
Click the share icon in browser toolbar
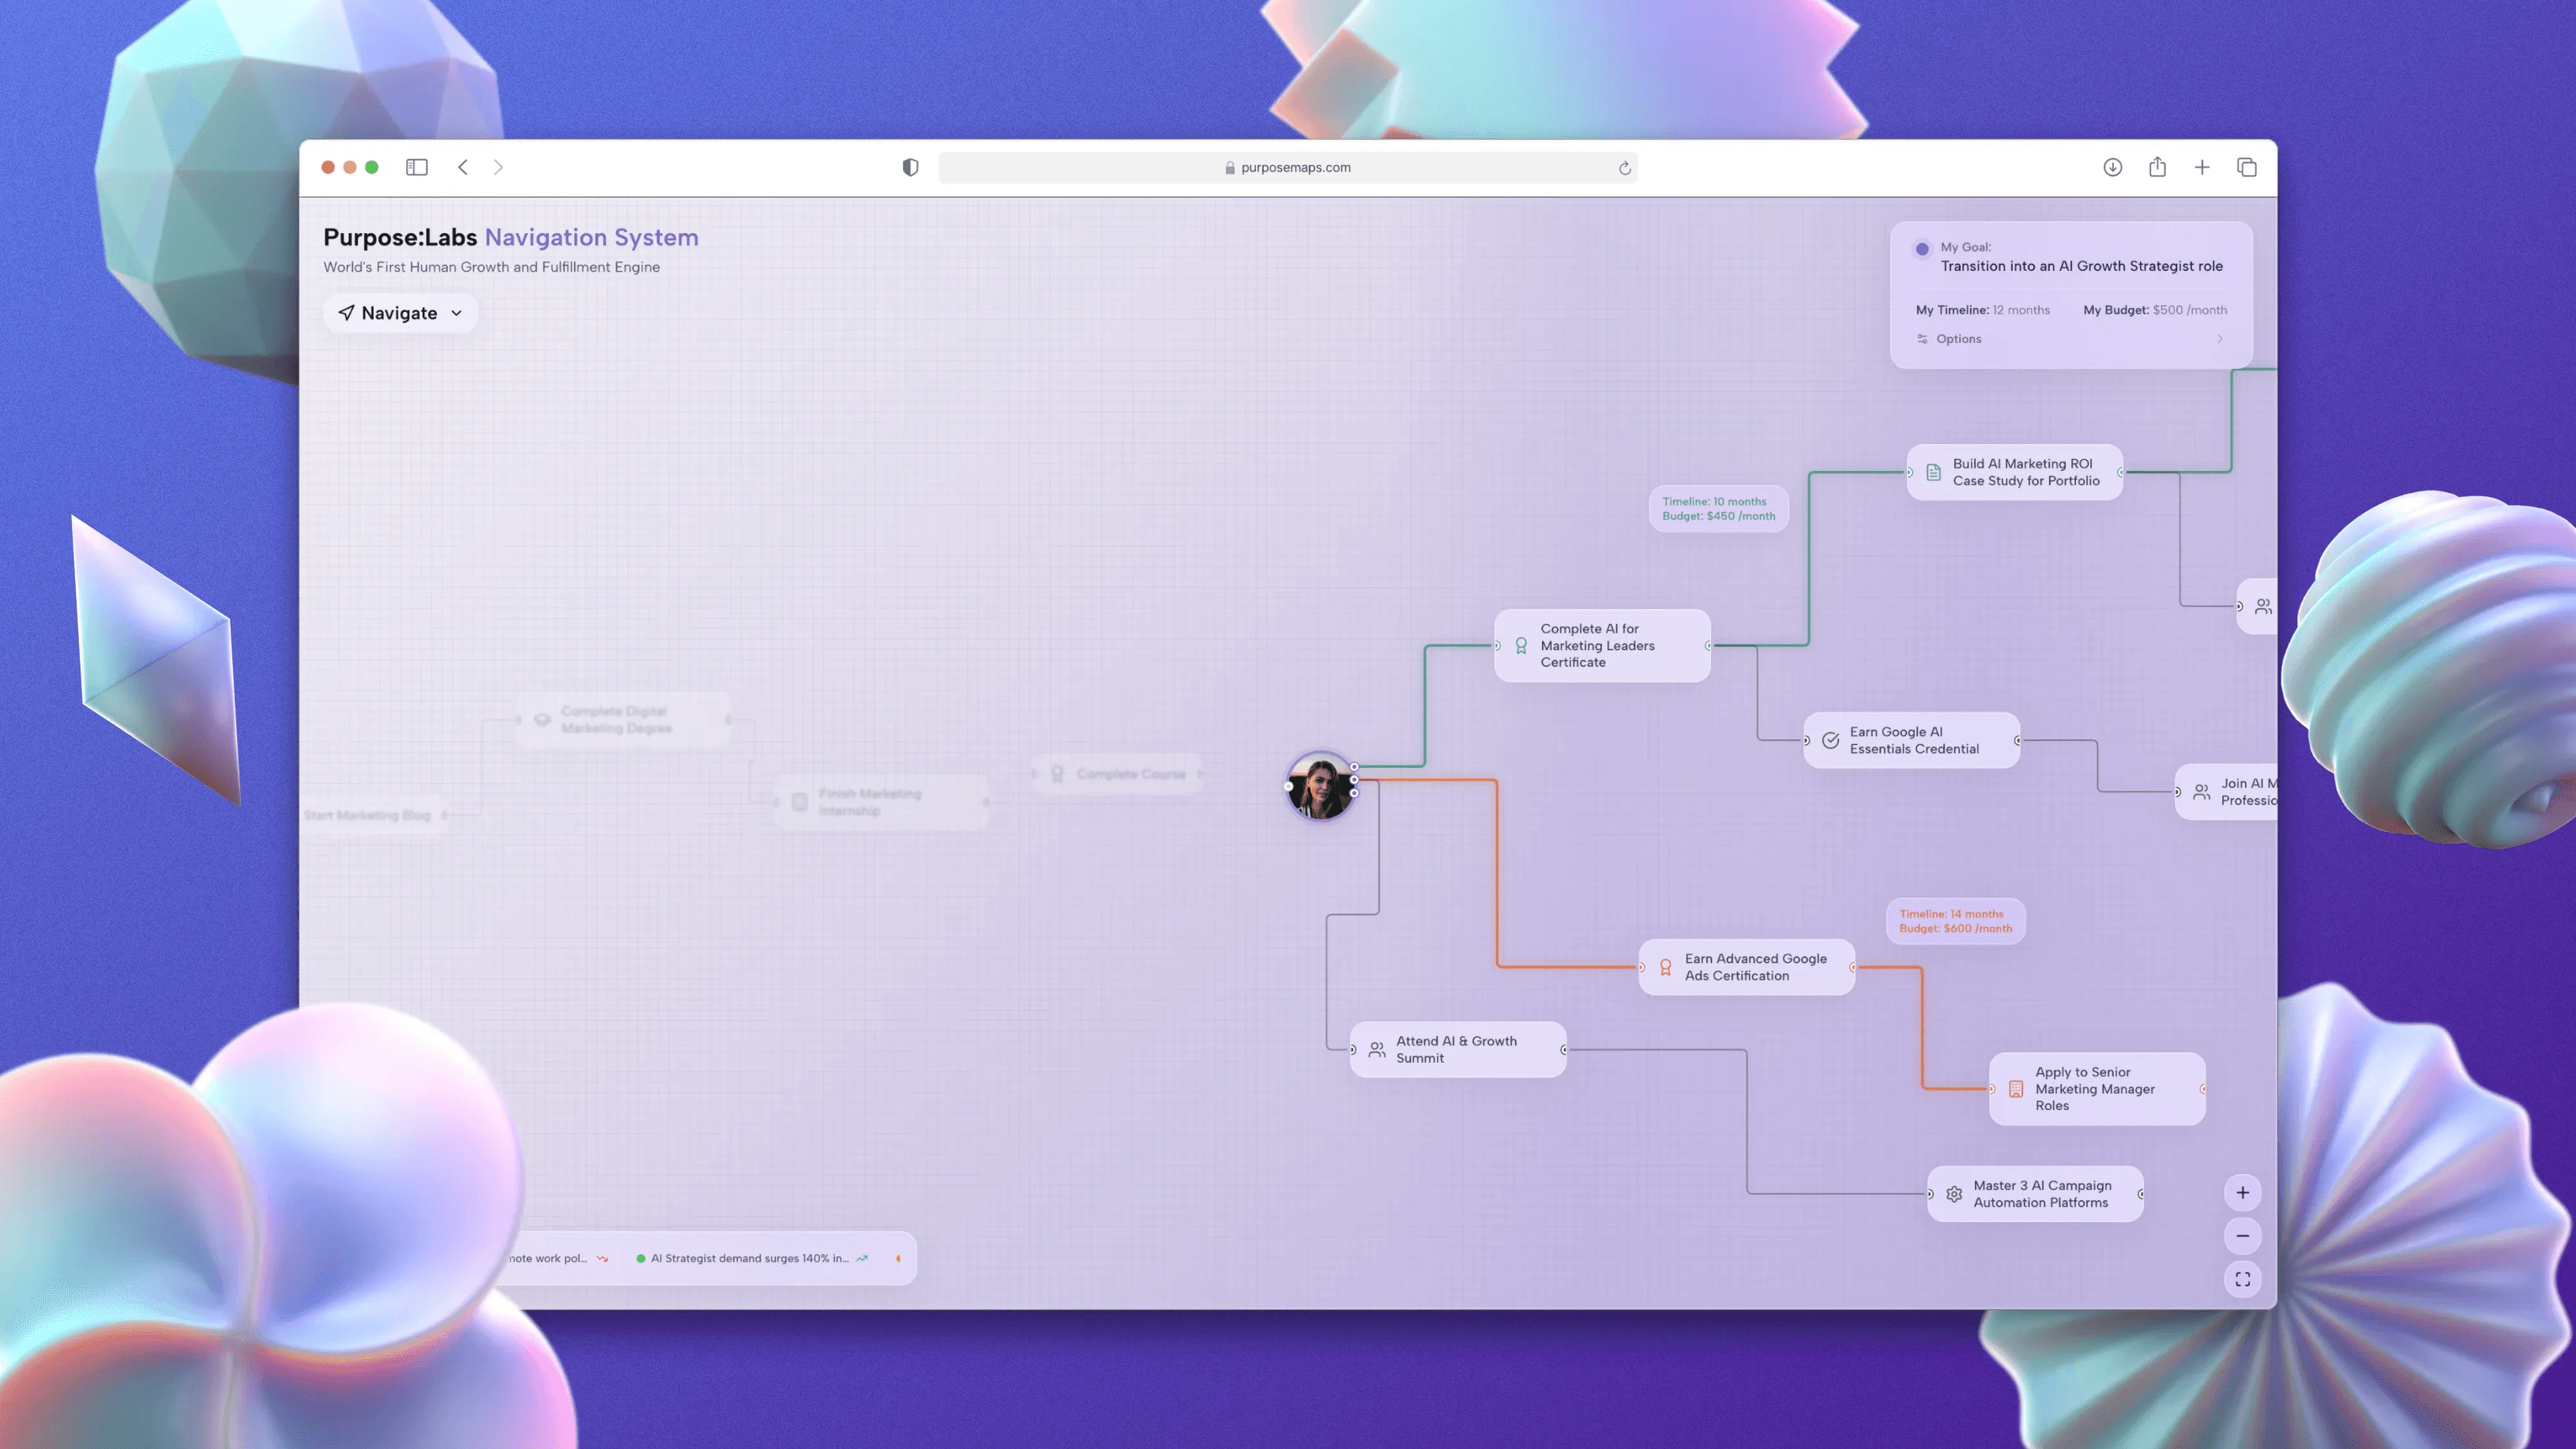pyautogui.click(x=2157, y=167)
